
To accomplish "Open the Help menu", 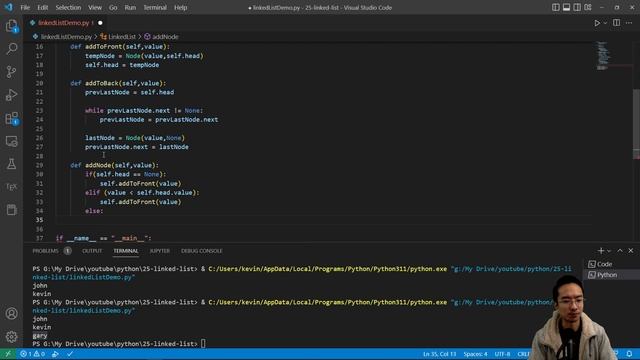I will click(x=180, y=7).
